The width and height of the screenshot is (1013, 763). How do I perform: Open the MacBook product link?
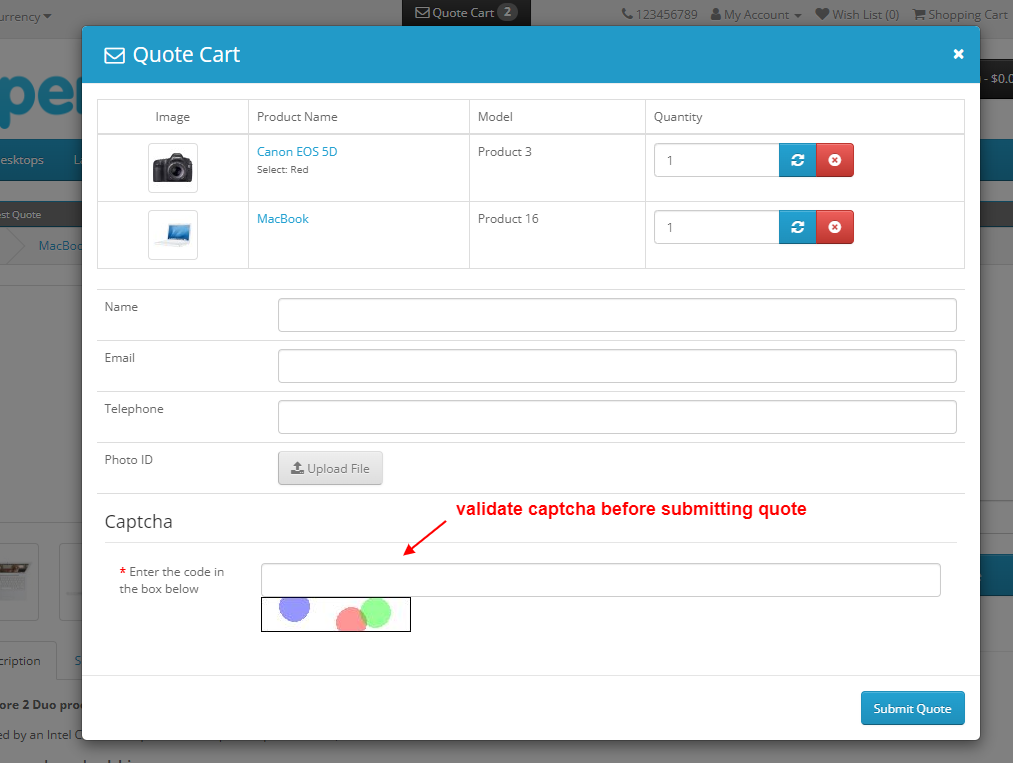pos(283,219)
